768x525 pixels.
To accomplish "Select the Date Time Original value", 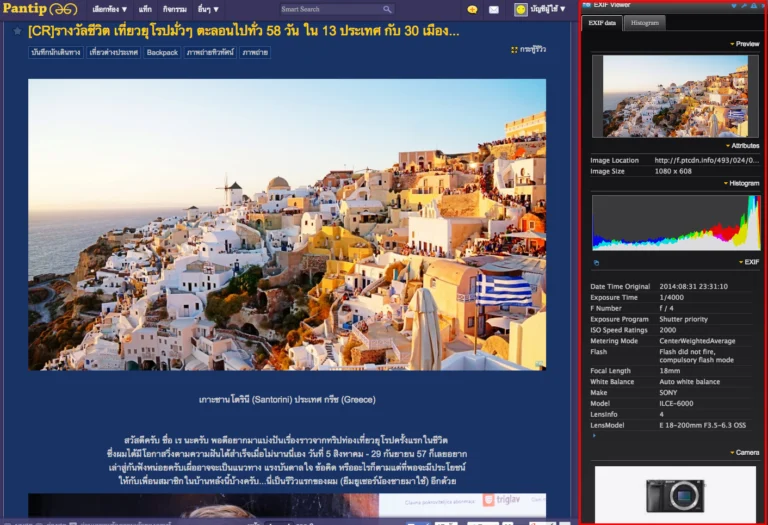I will point(693,286).
